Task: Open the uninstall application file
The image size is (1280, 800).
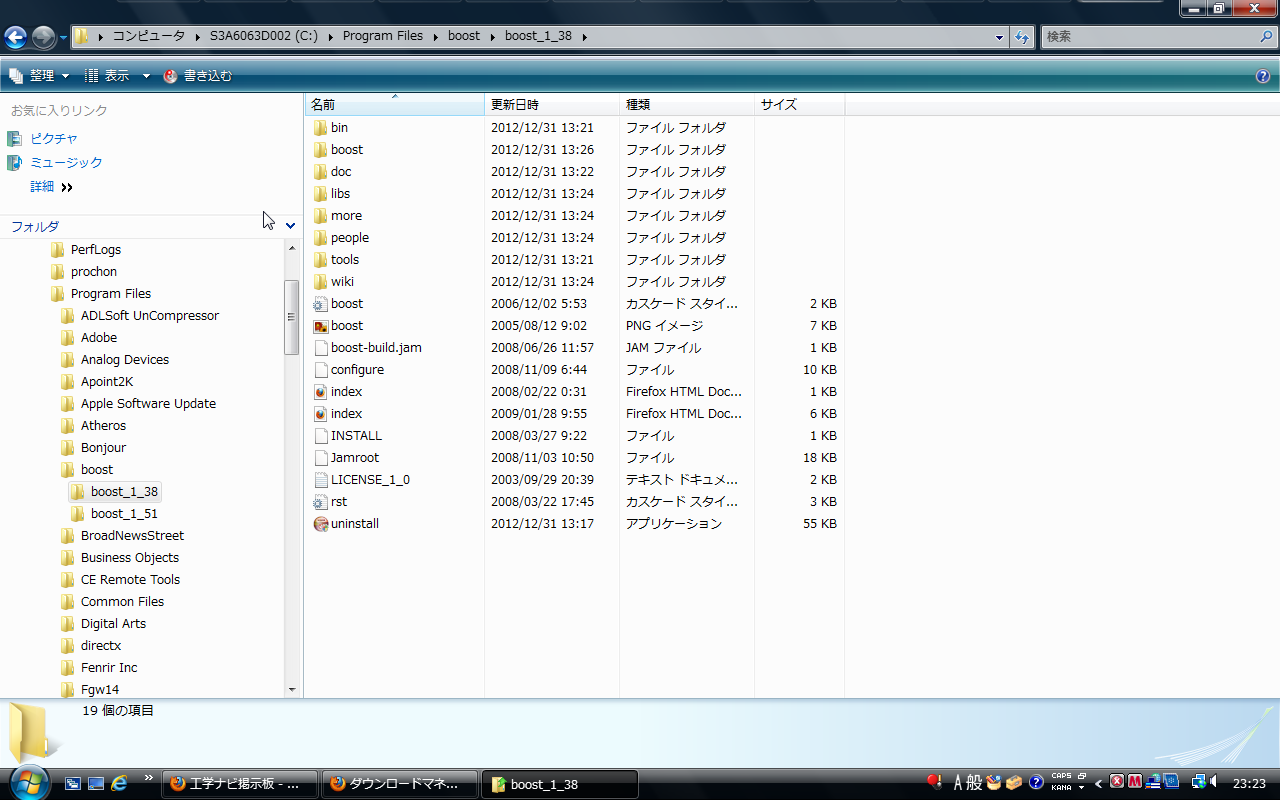Action: 354,524
